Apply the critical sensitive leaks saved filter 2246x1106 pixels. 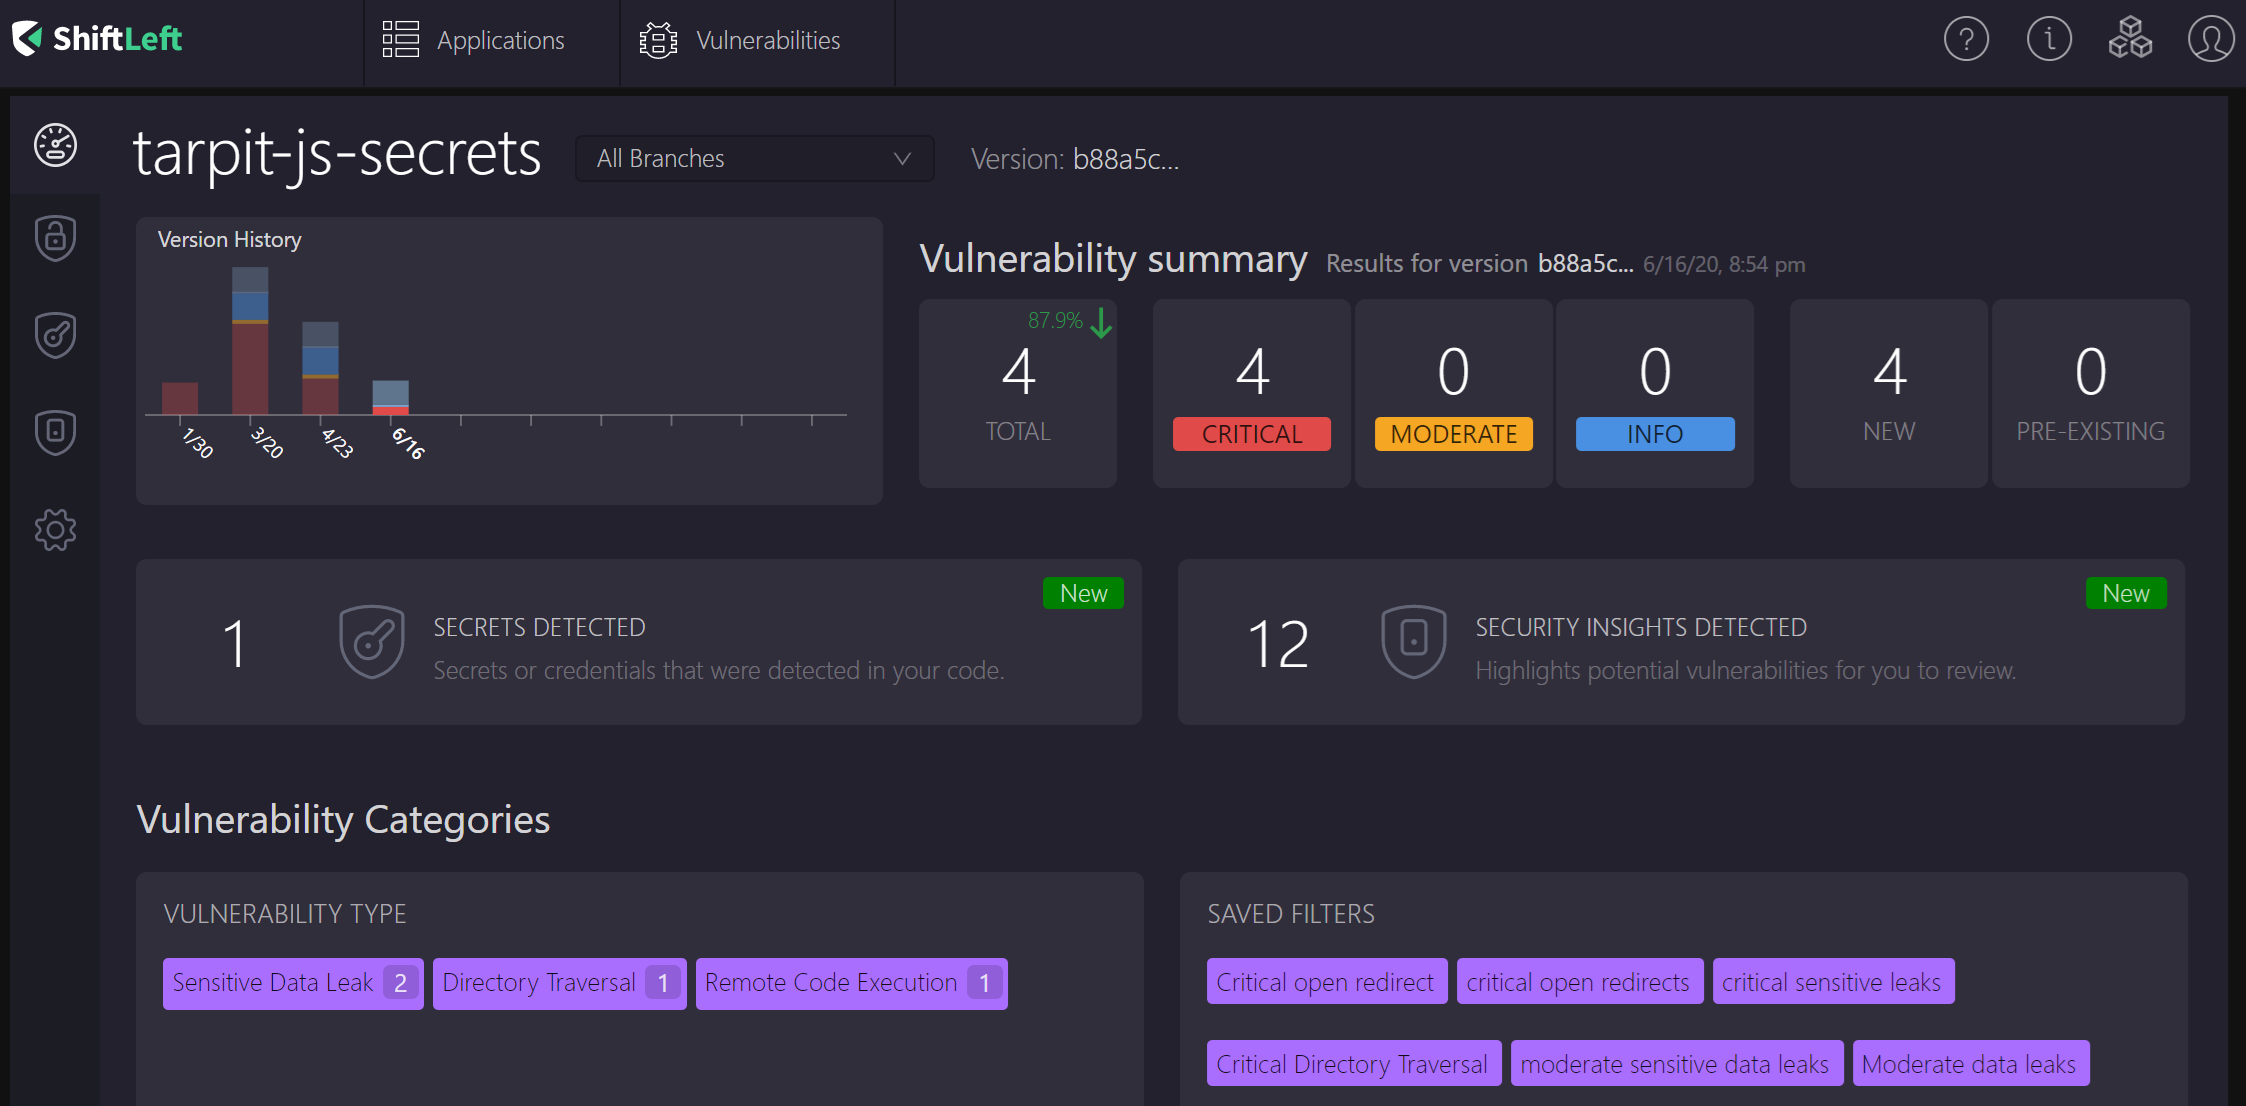(x=1833, y=982)
